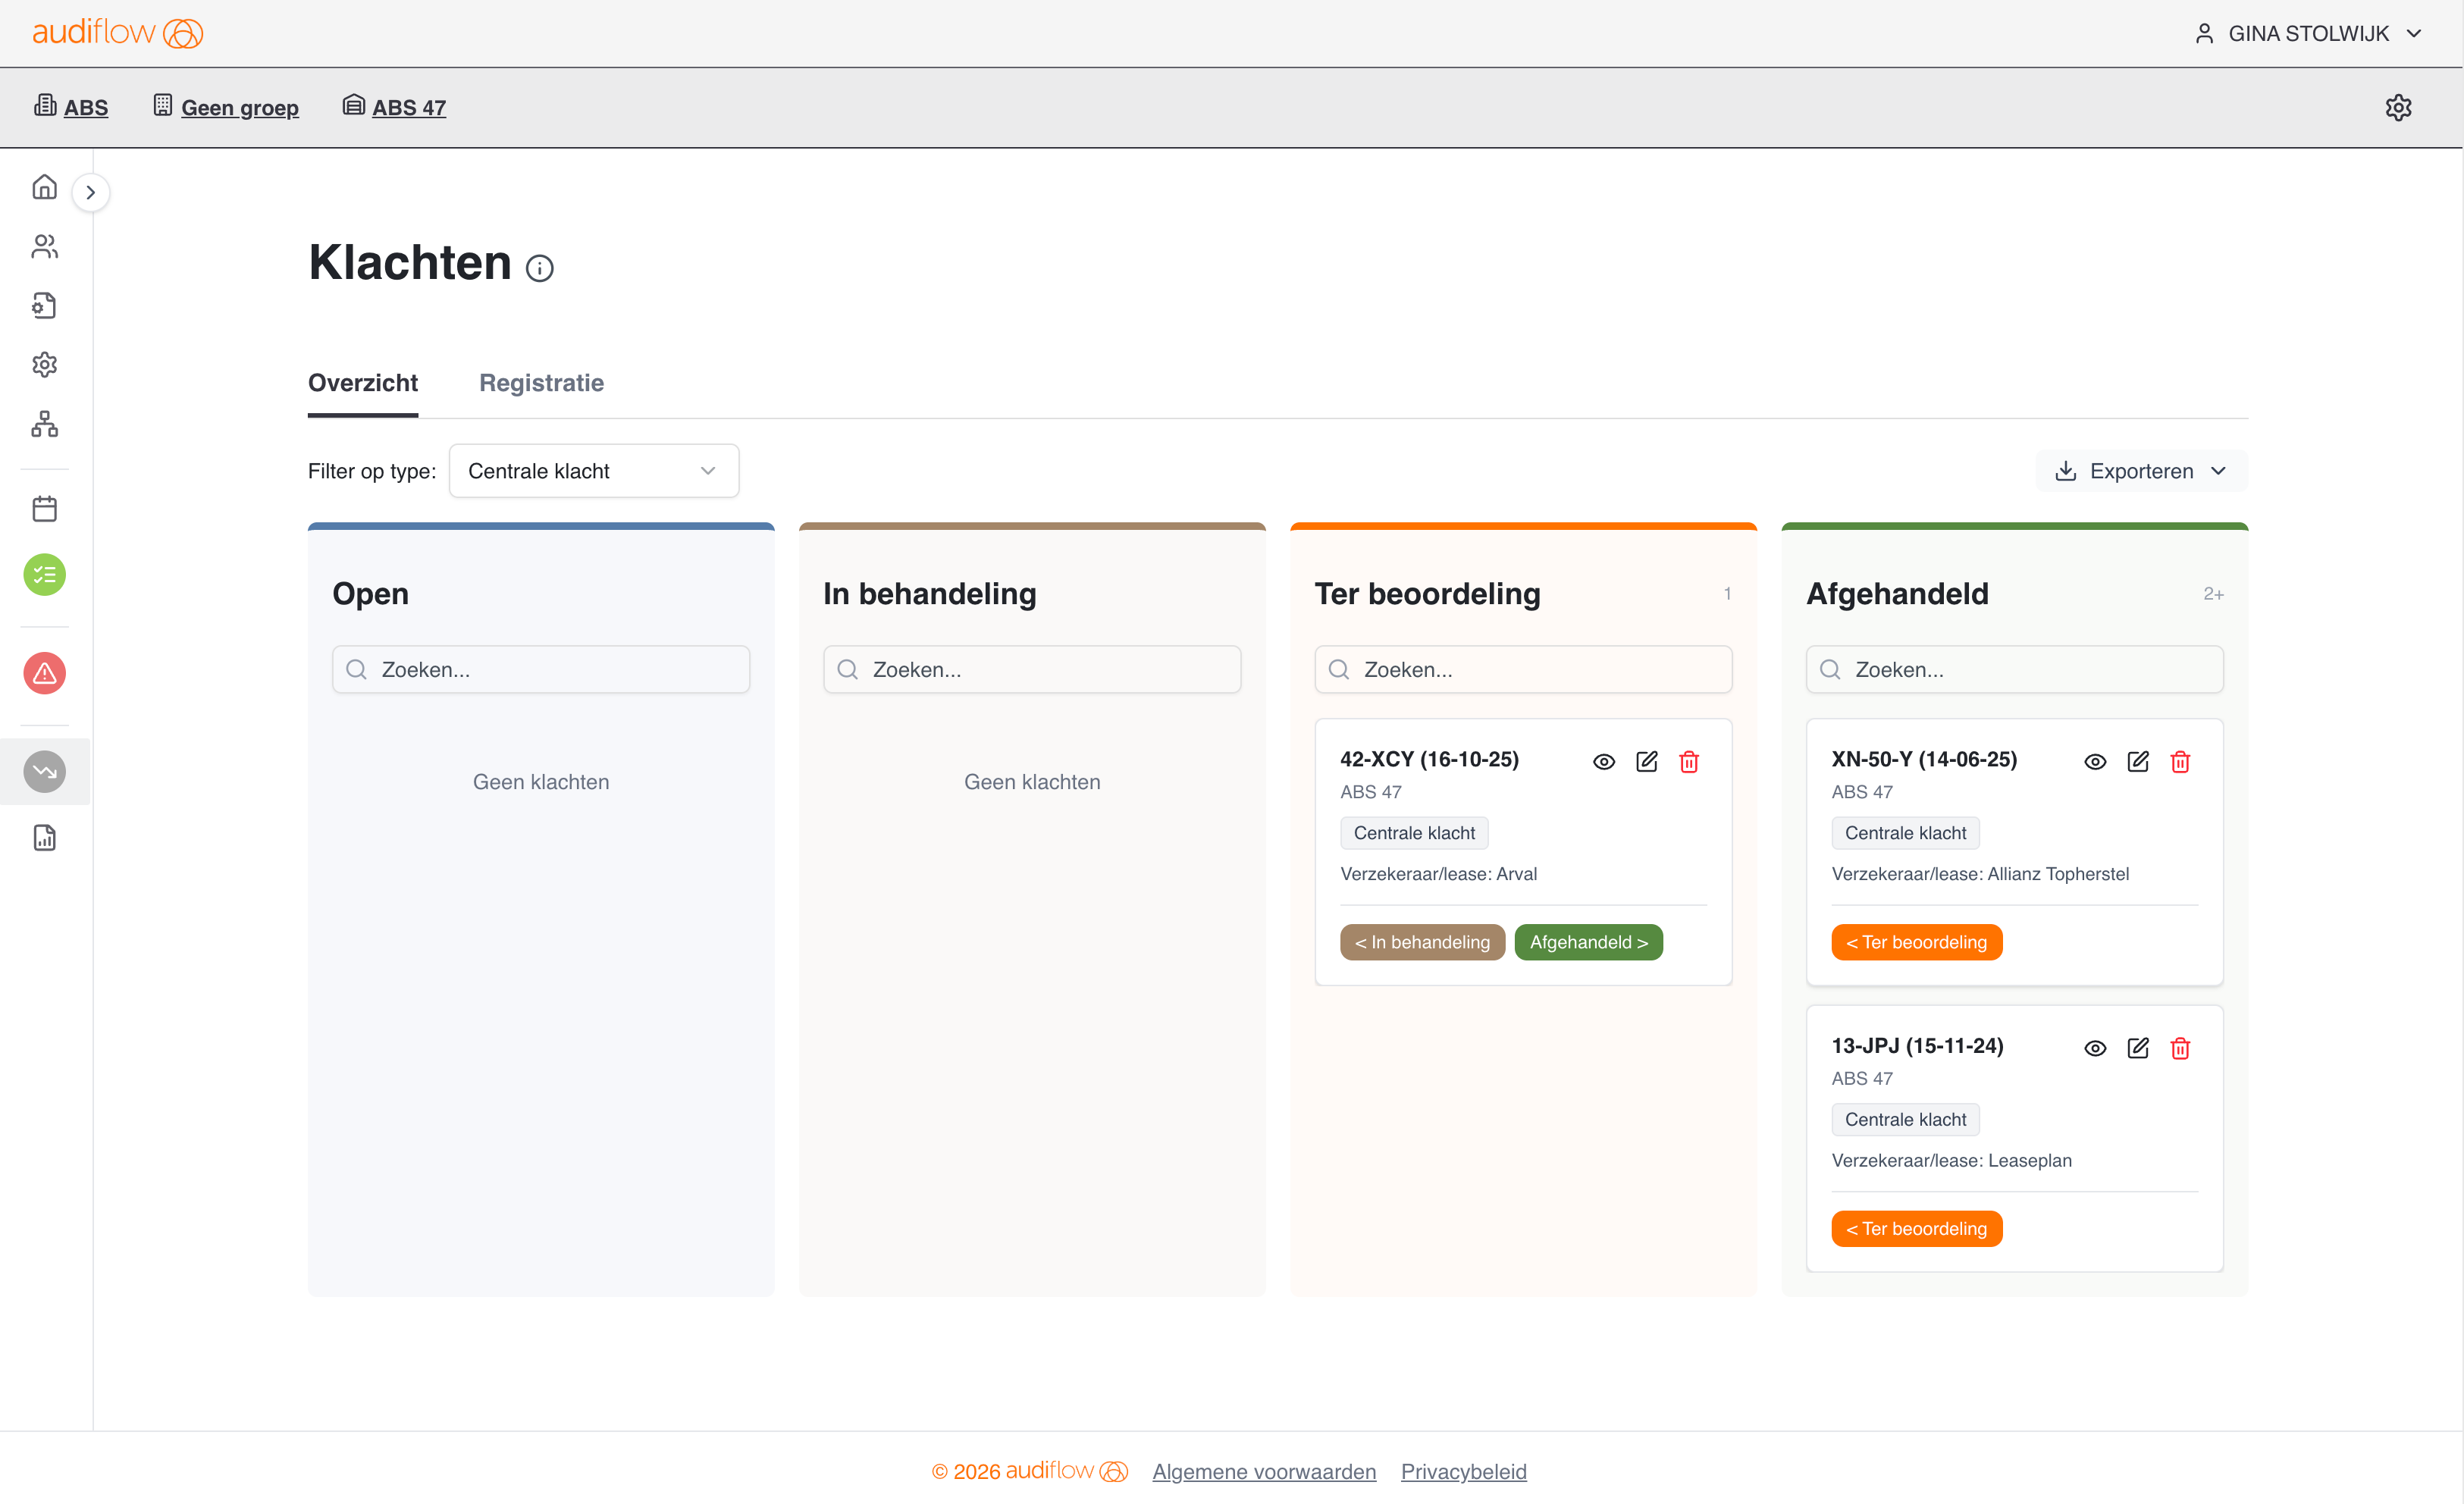Go to Geen groep breadcrumb

[226, 107]
